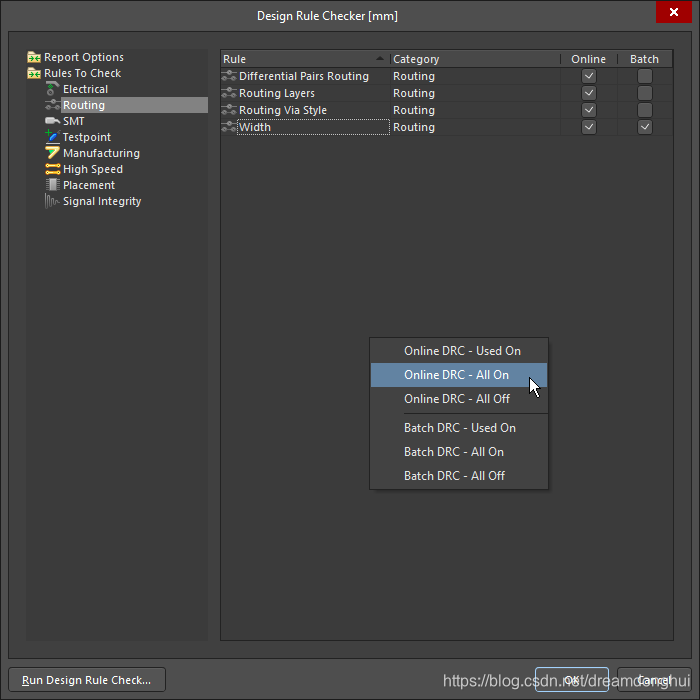Click the Differential Pairs Routing rule icon
700x700 pixels.
229,76
